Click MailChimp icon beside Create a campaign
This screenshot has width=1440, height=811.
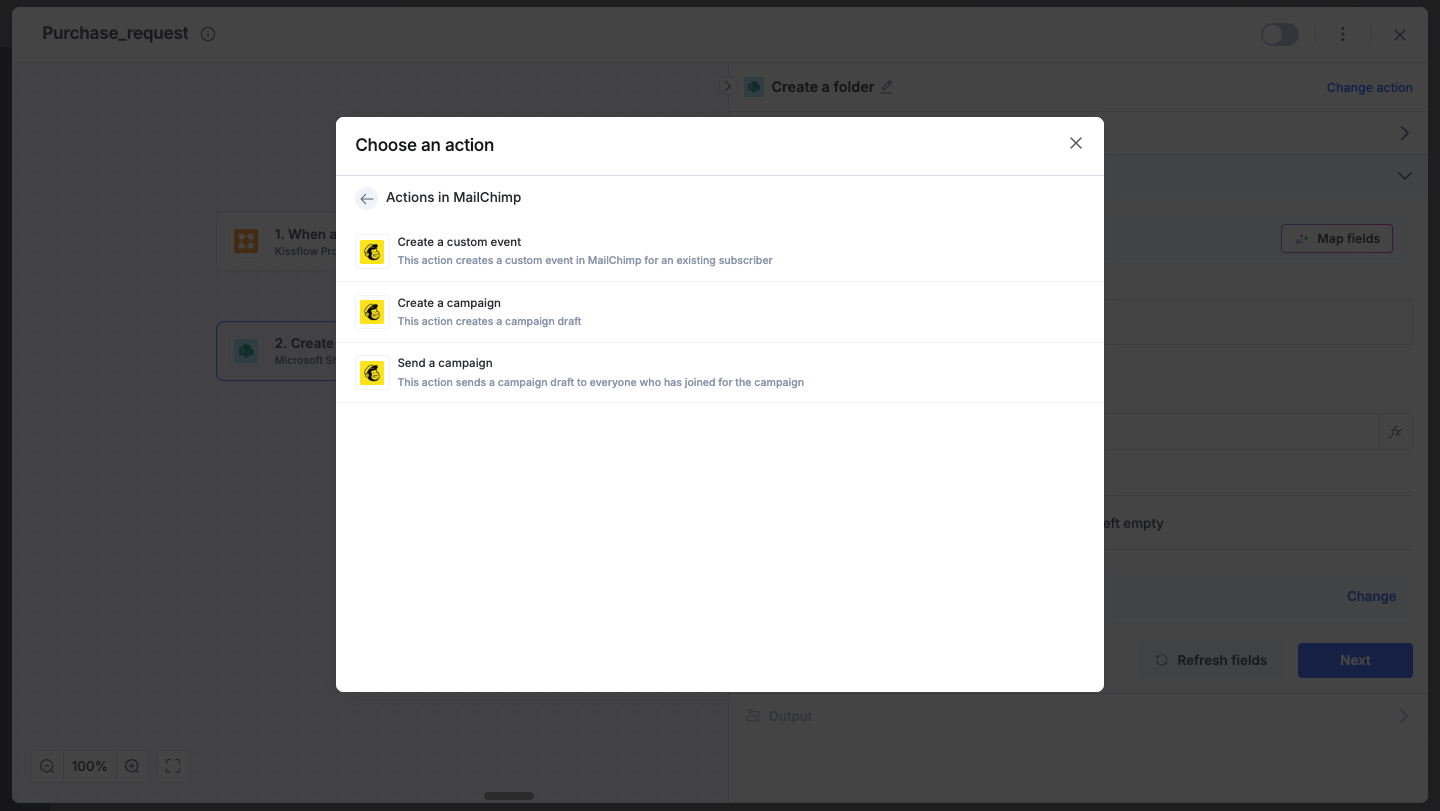point(372,312)
